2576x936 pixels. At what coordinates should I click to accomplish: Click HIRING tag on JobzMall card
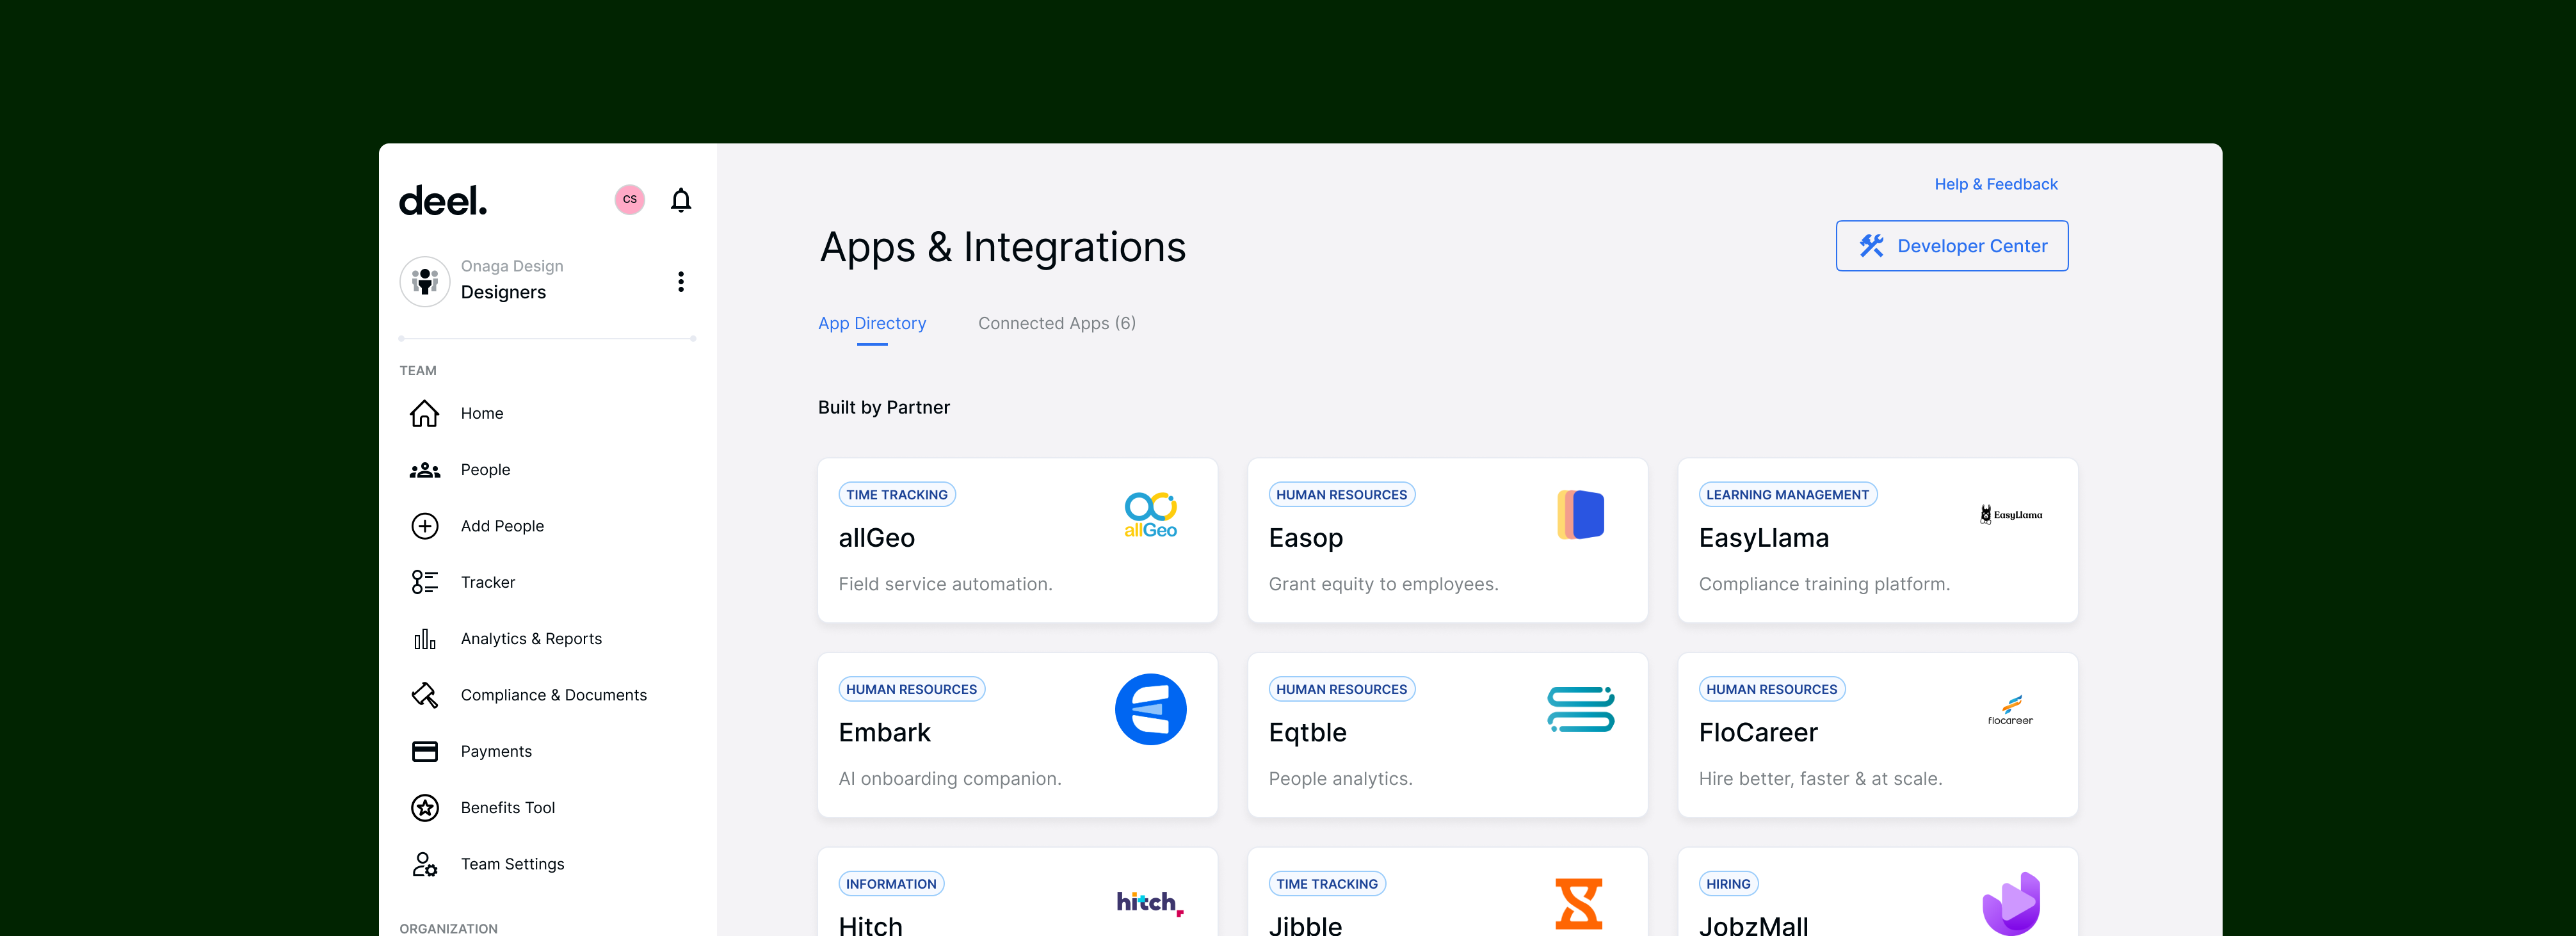coord(1728,884)
